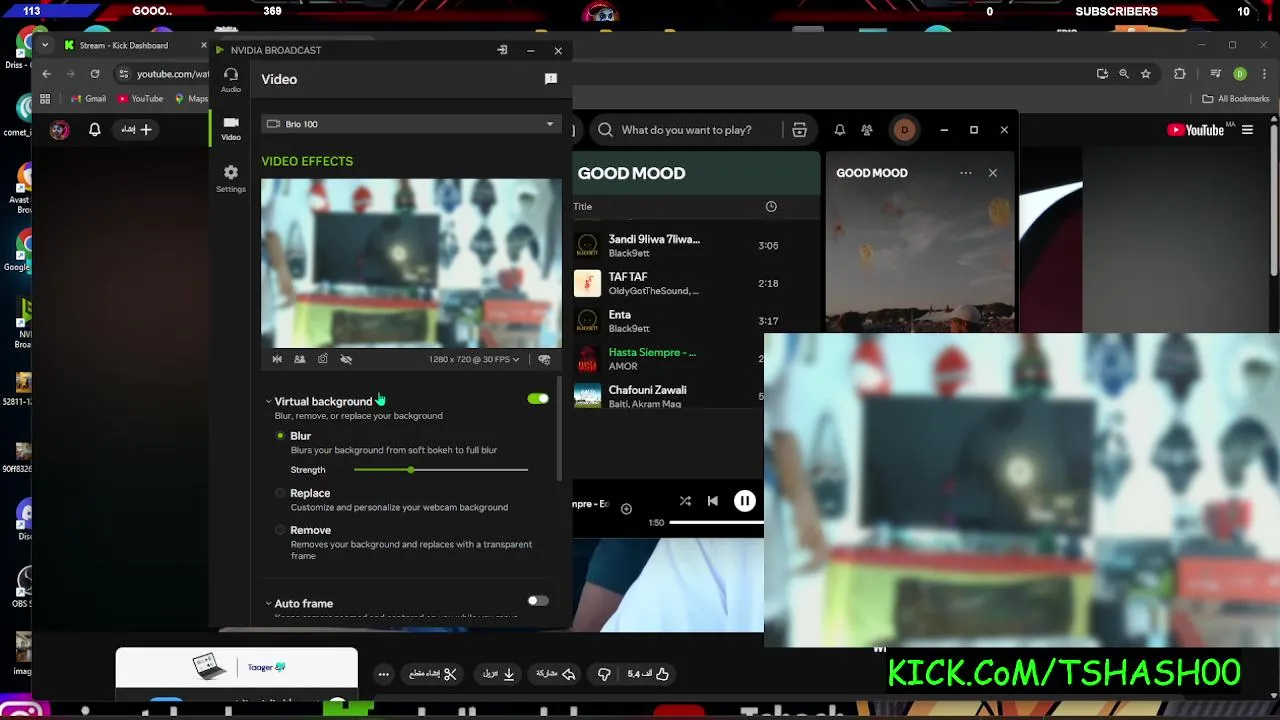Viewport: 1280px width, 720px height.
Task: Click the YouTube Download button
Action: pyautogui.click(x=499, y=674)
